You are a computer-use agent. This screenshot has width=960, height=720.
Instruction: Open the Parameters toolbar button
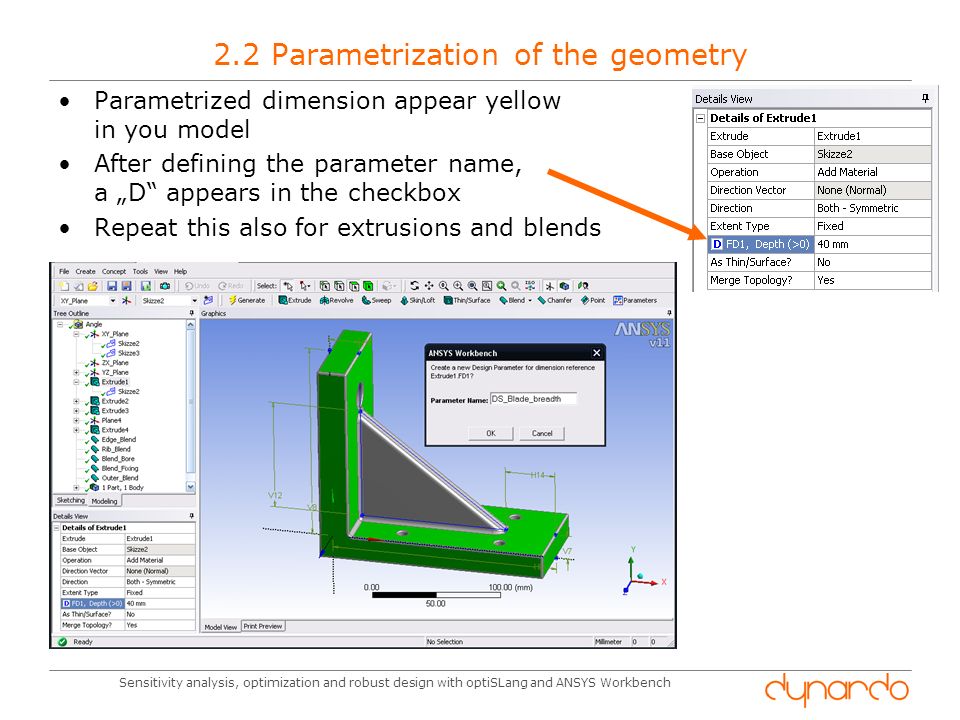click(635, 301)
